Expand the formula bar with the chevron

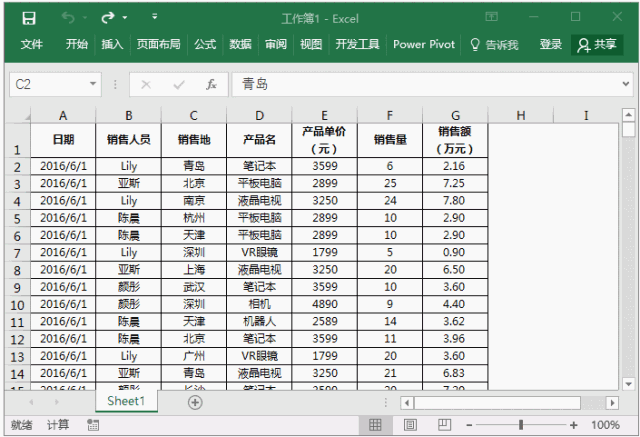[x=625, y=84]
